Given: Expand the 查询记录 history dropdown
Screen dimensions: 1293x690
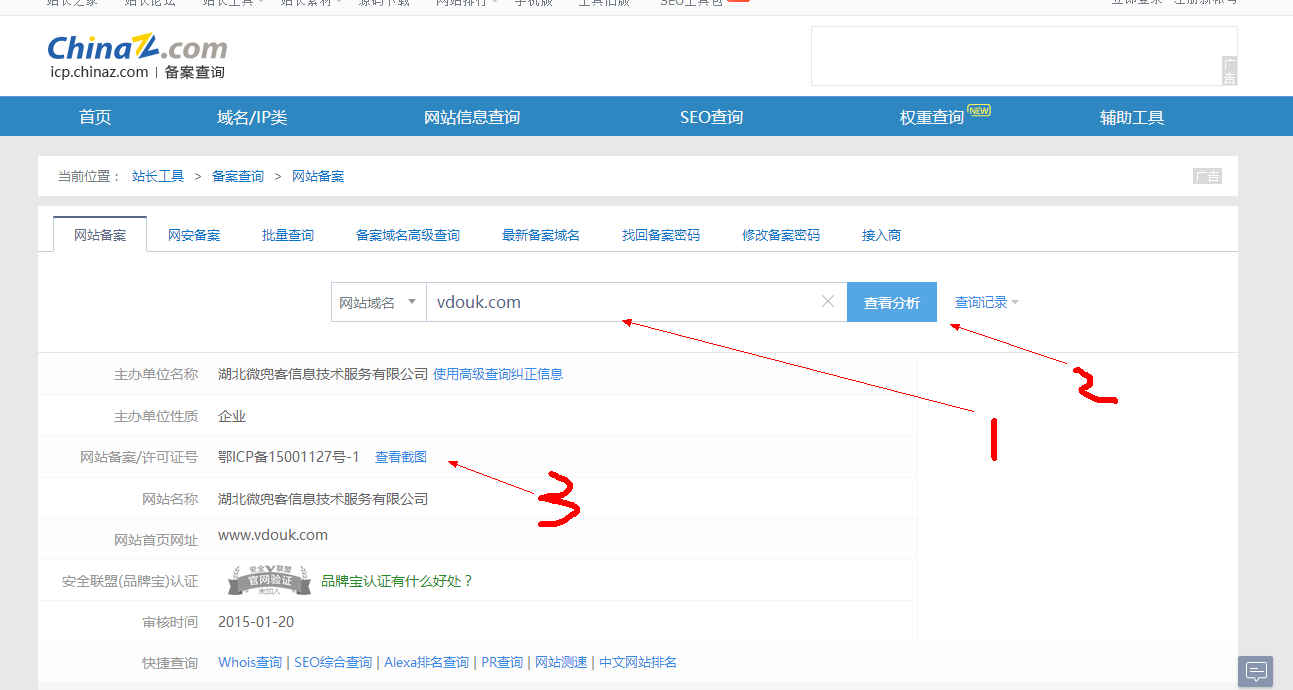Looking at the screenshot, I should click(x=987, y=302).
